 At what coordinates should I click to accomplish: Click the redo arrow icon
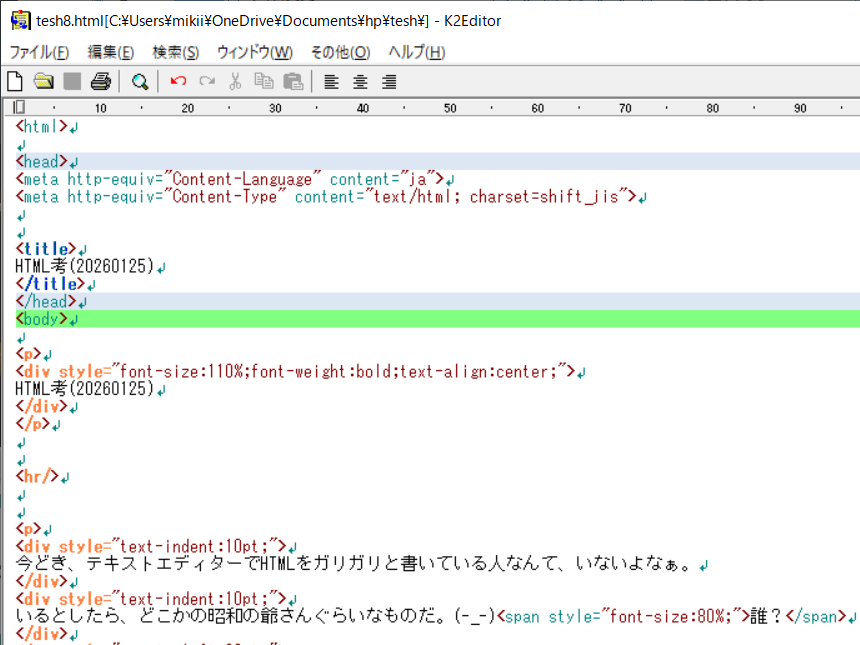[x=207, y=81]
